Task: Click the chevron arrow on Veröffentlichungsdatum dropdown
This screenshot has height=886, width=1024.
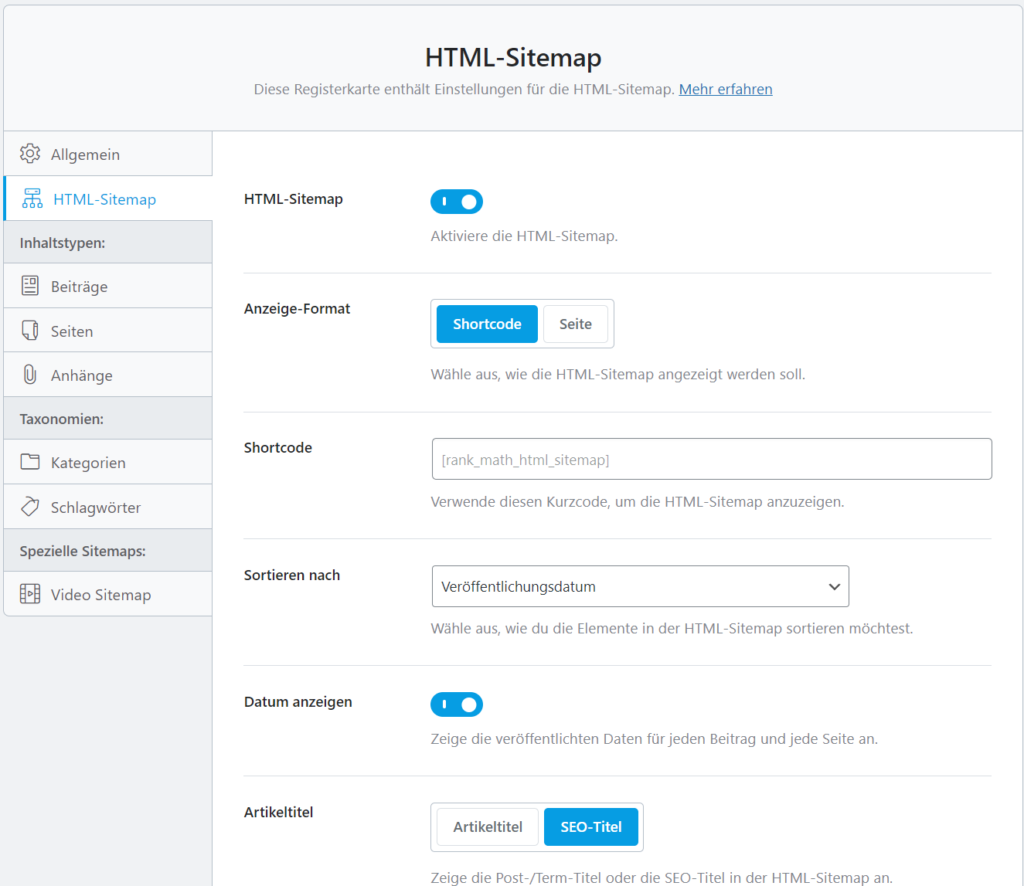Action: (834, 587)
